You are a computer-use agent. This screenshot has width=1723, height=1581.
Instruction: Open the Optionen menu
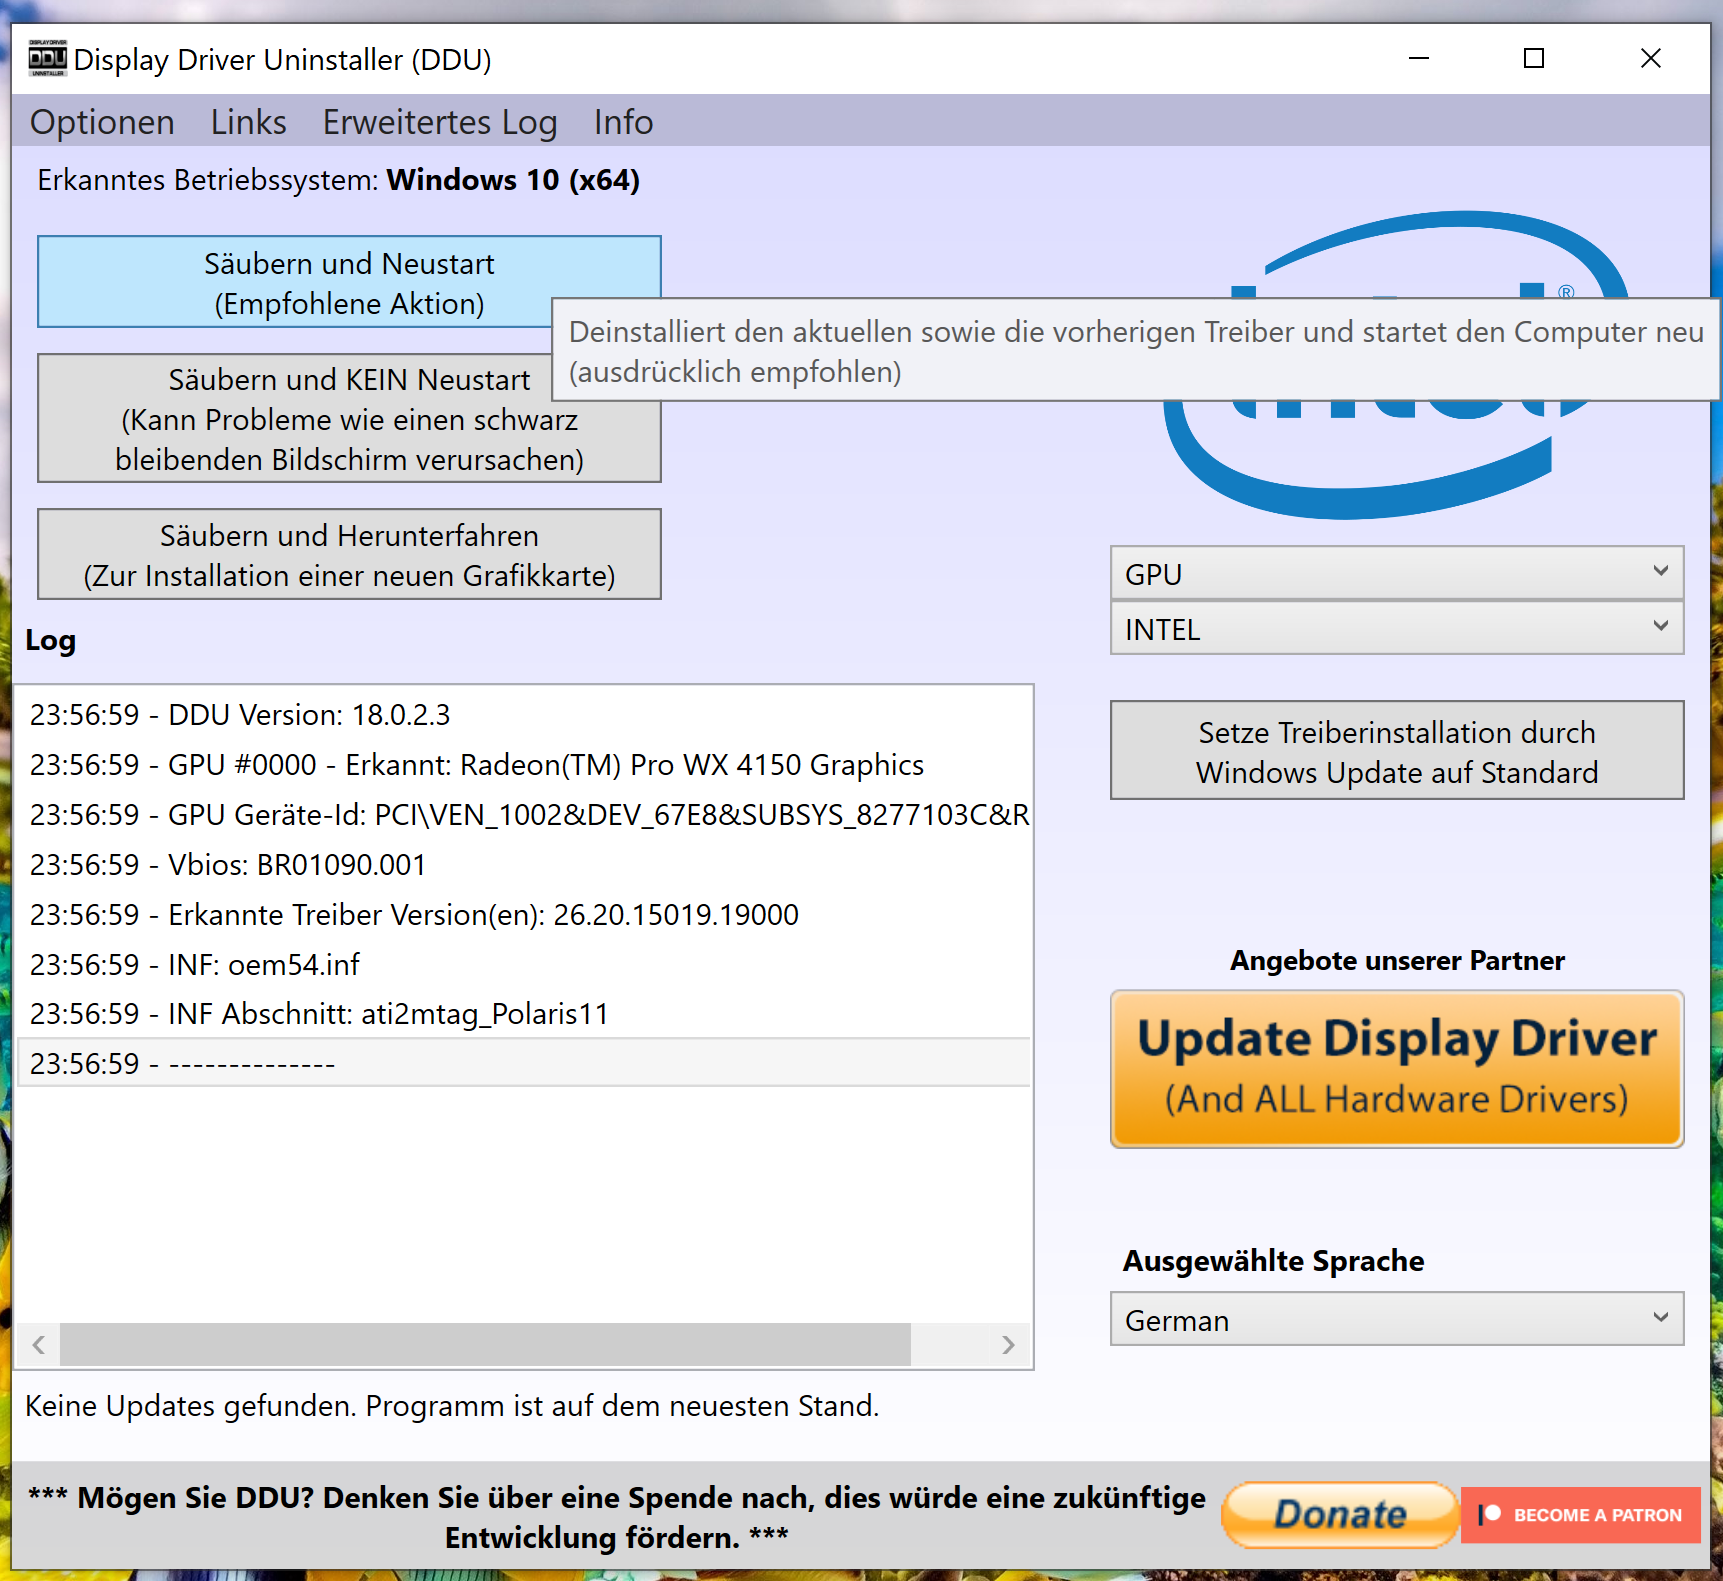[101, 121]
